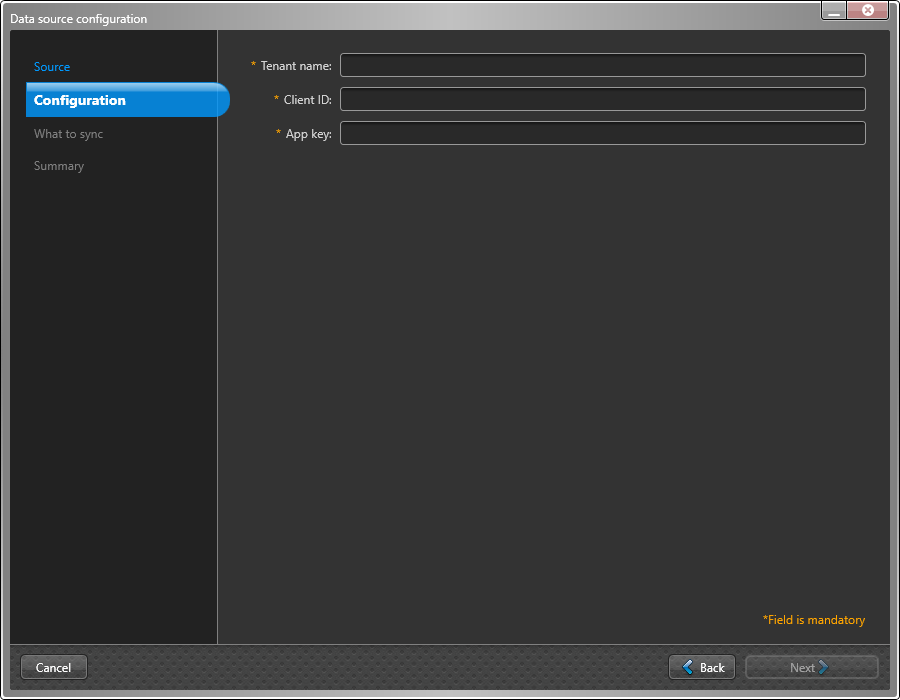Select the Source step in the sidebar
900x700 pixels.
[x=52, y=66]
